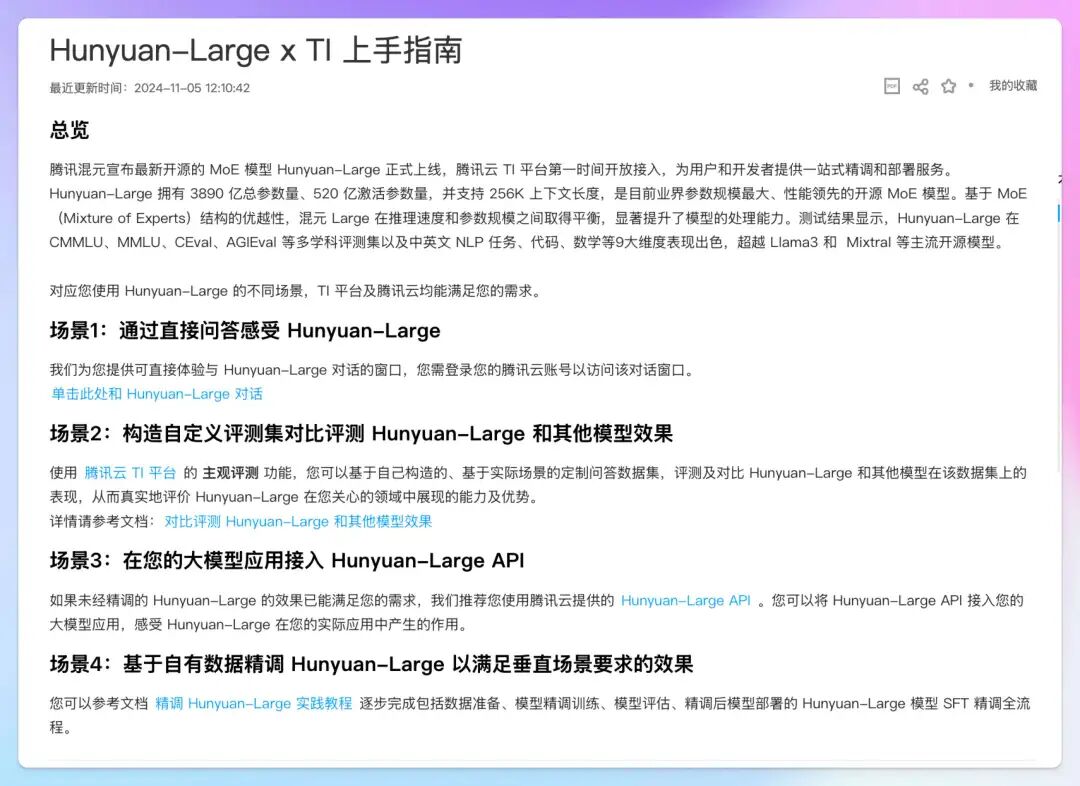
Task: Follow the Hunyuan-Large API hyperlink
Action: click(x=685, y=600)
